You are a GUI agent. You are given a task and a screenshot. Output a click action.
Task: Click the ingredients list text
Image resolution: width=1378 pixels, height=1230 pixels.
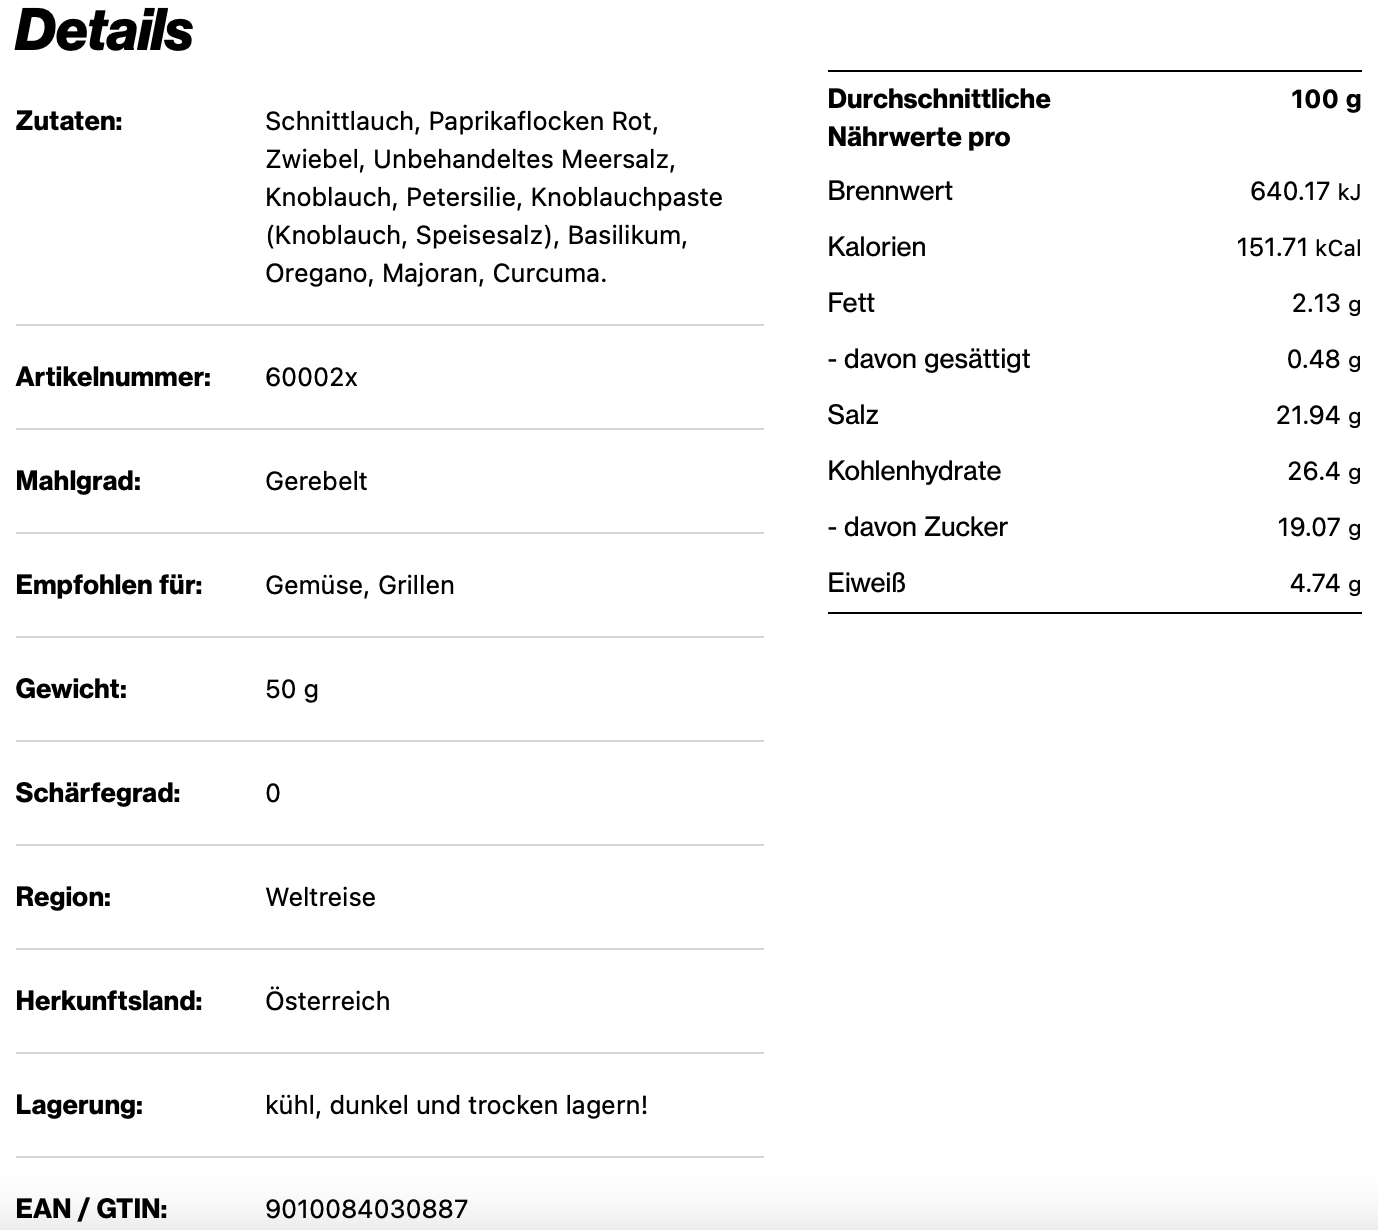493,197
